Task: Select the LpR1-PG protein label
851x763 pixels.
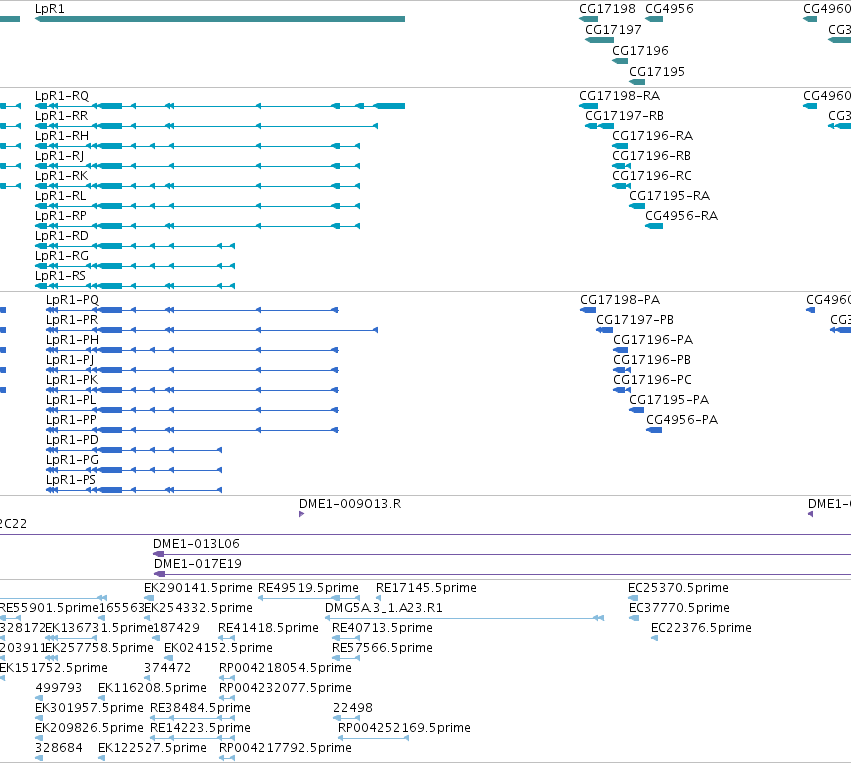Action: tap(72, 460)
